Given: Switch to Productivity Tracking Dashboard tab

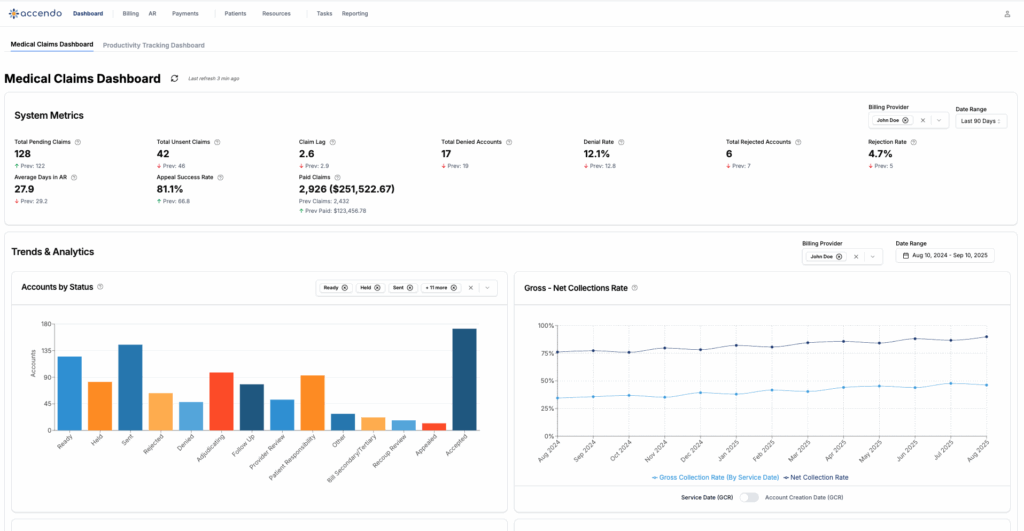Looking at the screenshot, I should [153, 45].
